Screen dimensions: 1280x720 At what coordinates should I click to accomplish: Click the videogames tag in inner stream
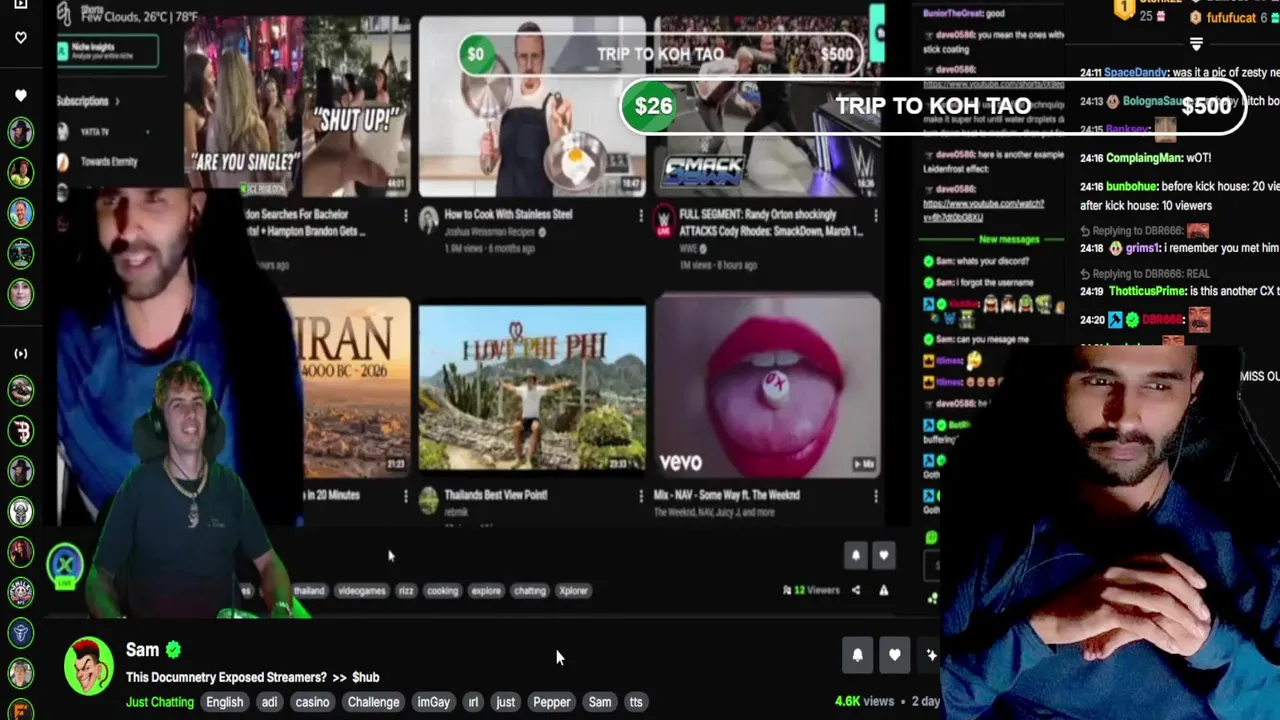click(x=361, y=591)
